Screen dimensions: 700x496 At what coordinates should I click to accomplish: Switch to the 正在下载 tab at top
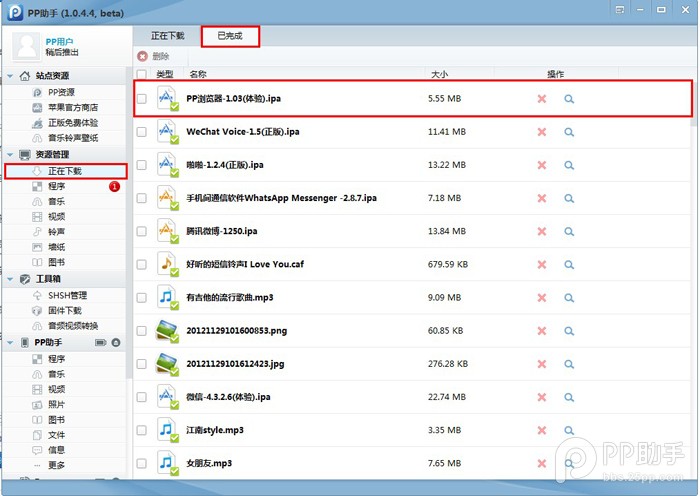167,36
